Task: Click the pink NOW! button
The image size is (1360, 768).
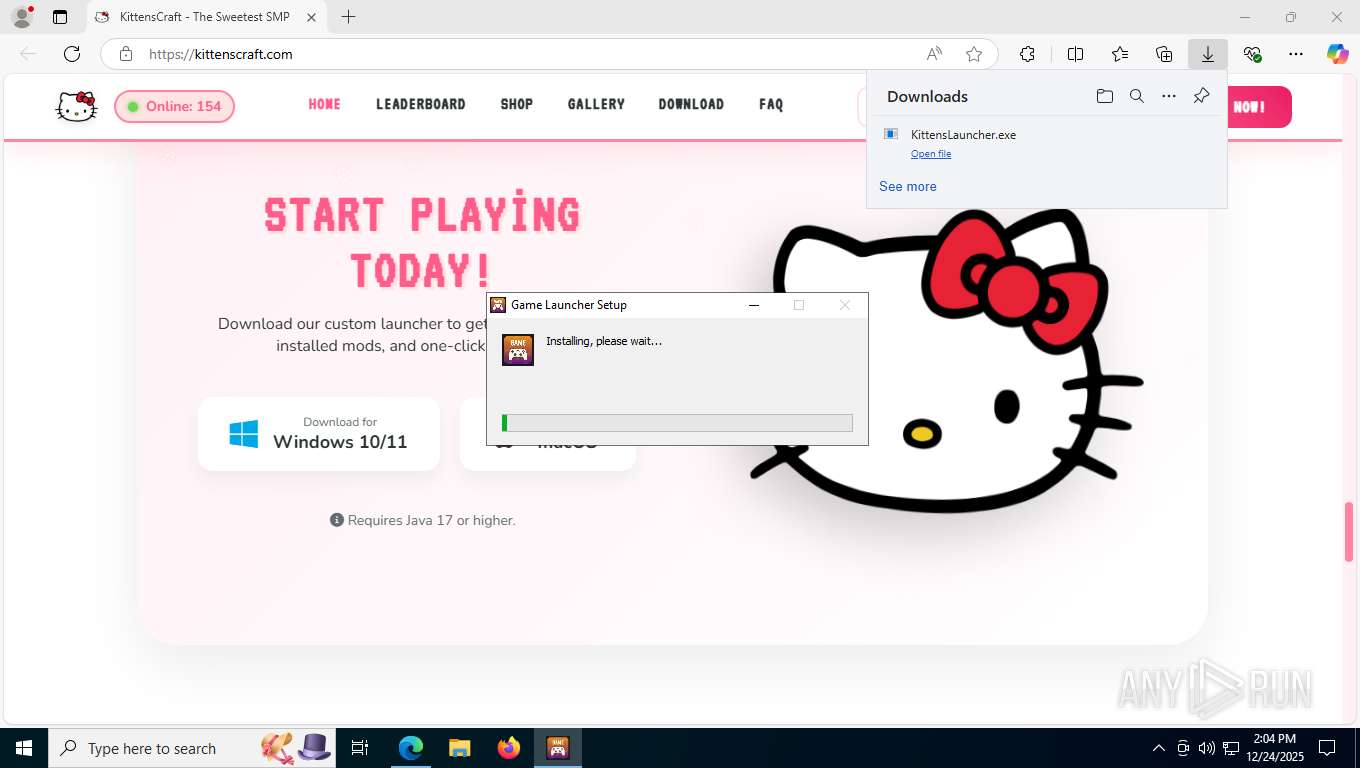Action: pos(1259,107)
